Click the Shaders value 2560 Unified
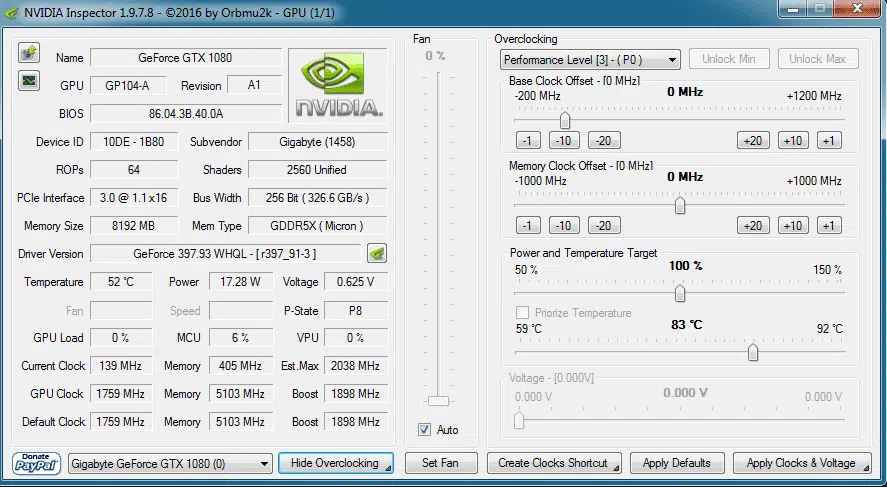Viewport: 887px width, 487px height. pyautogui.click(x=317, y=170)
